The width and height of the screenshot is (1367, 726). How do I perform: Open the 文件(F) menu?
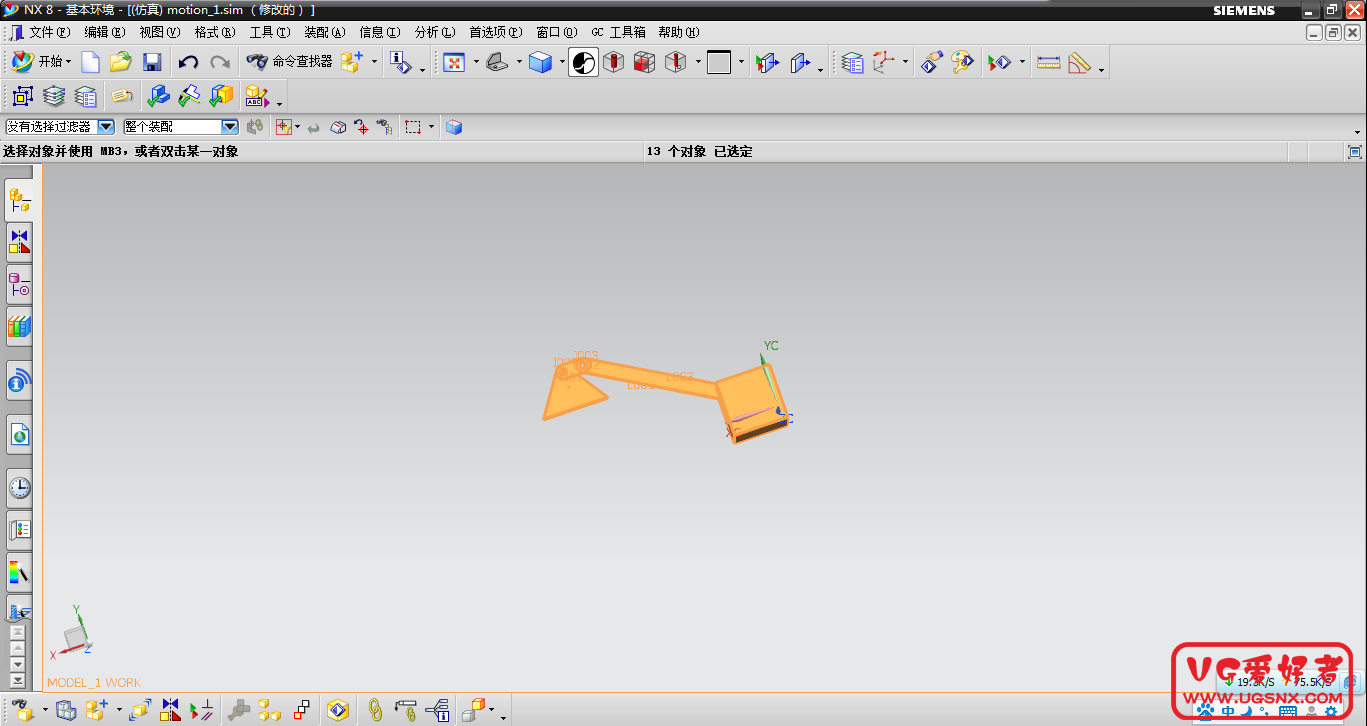coord(49,32)
